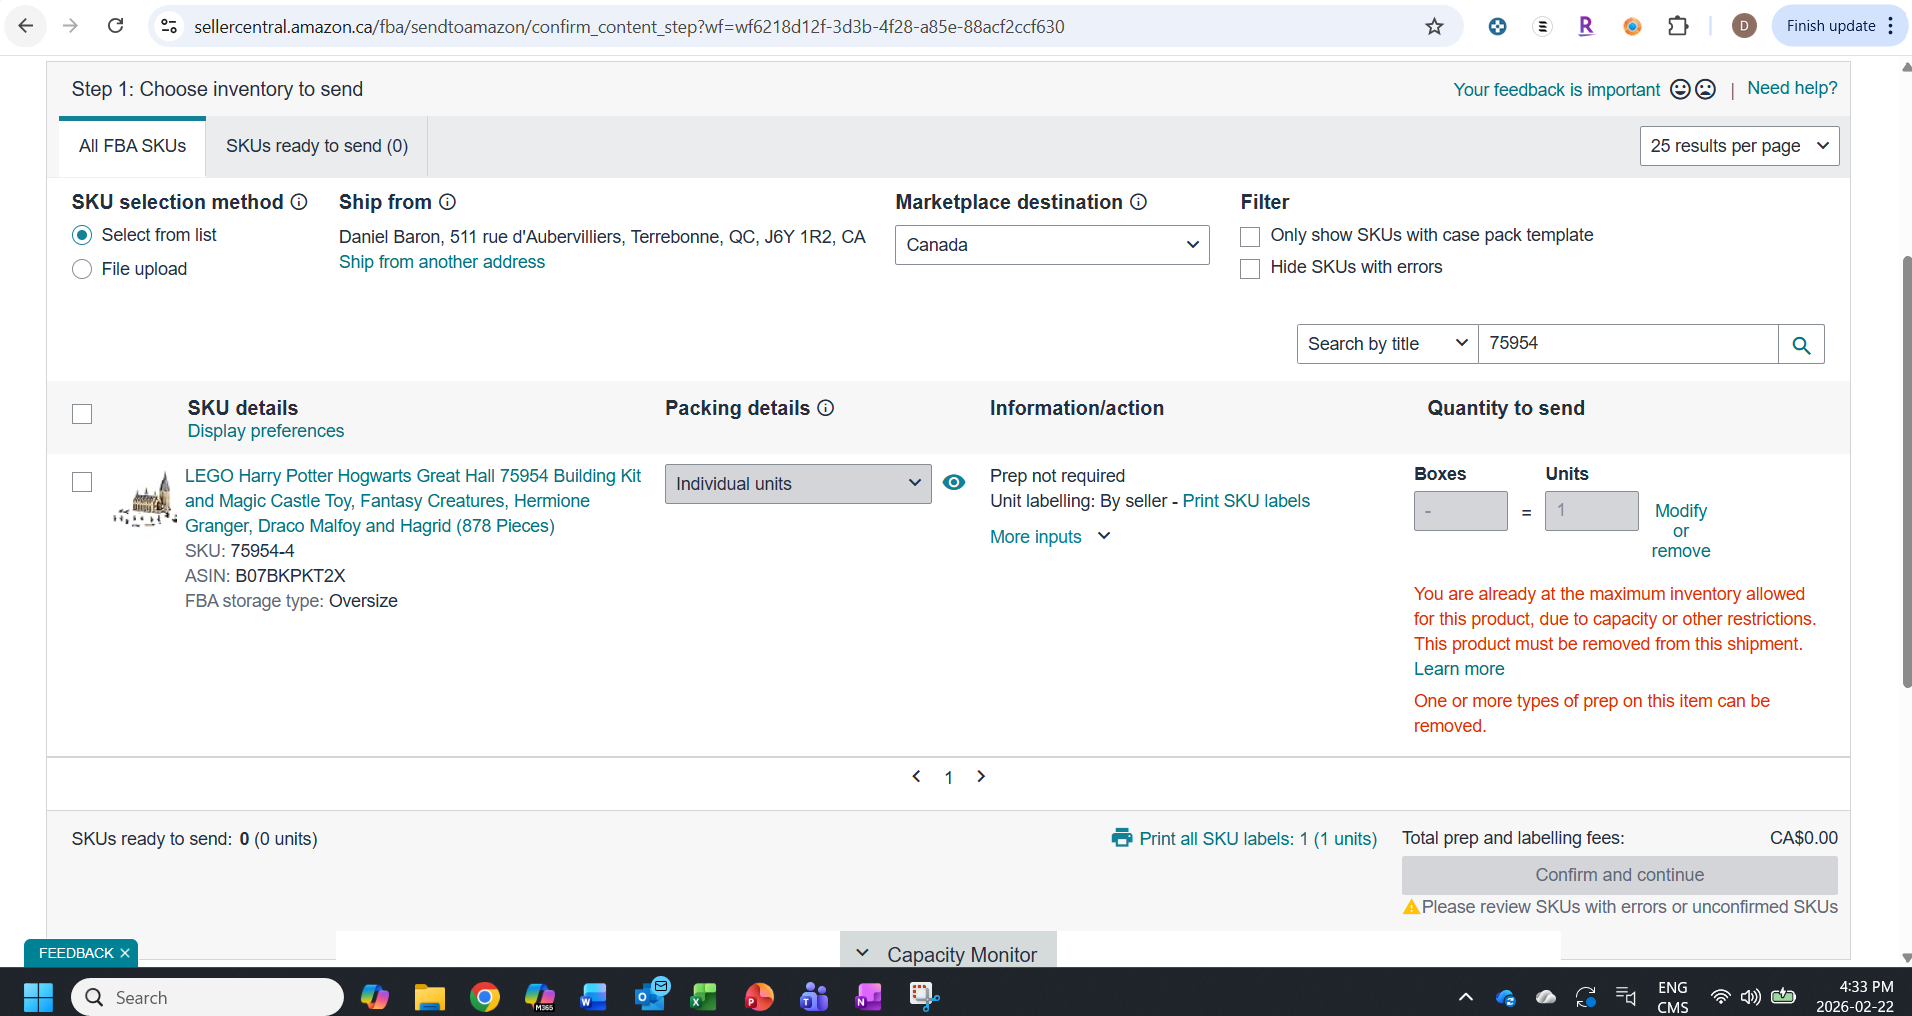Open PowerPoint from the taskbar

click(759, 997)
